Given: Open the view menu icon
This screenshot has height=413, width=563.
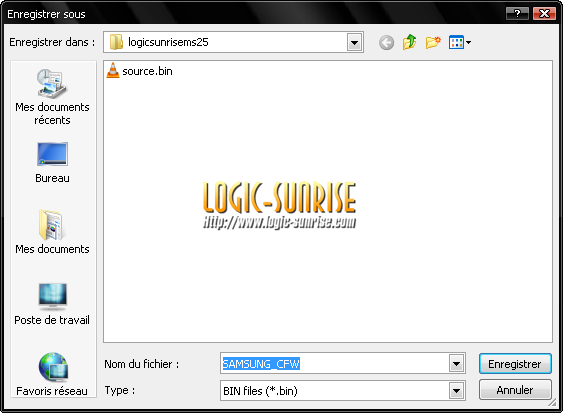Looking at the screenshot, I should [460, 42].
